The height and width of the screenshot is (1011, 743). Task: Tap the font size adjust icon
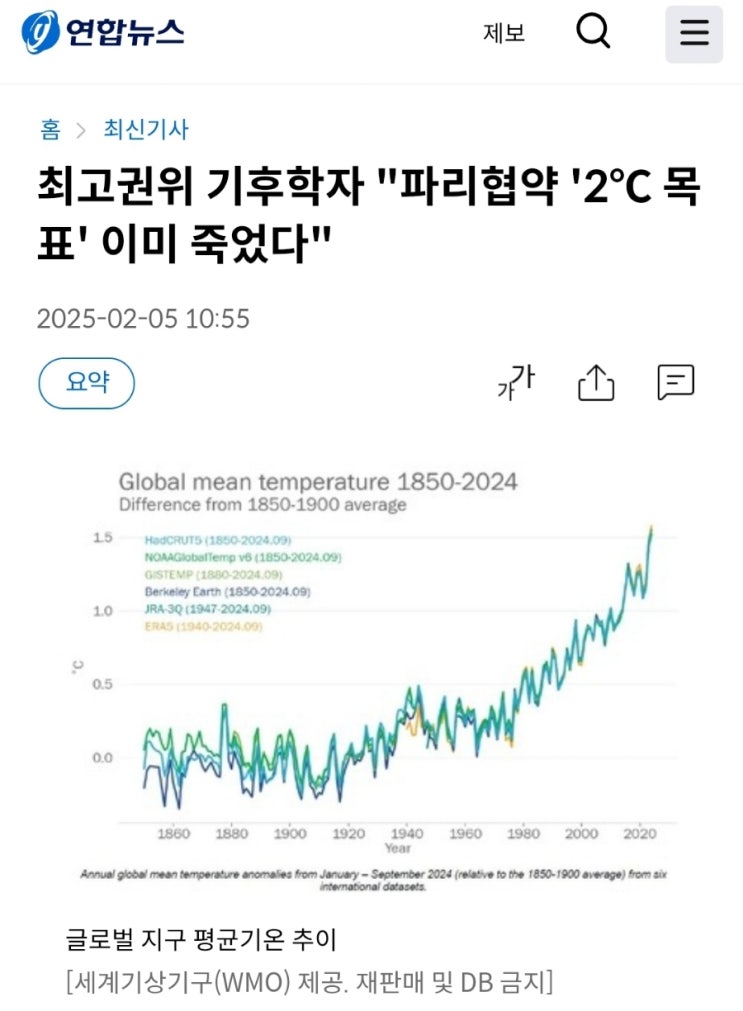click(x=516, y=382)
